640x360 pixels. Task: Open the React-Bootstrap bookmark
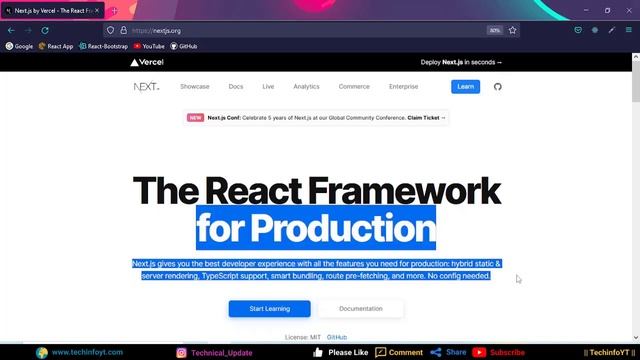tap(103, 46)
